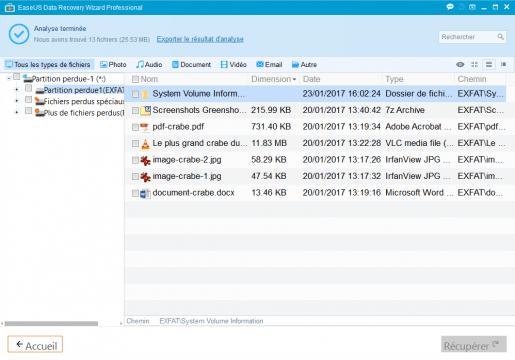515x360 pixels.
Task: Filter results by Photo
Action: (113, 65)
